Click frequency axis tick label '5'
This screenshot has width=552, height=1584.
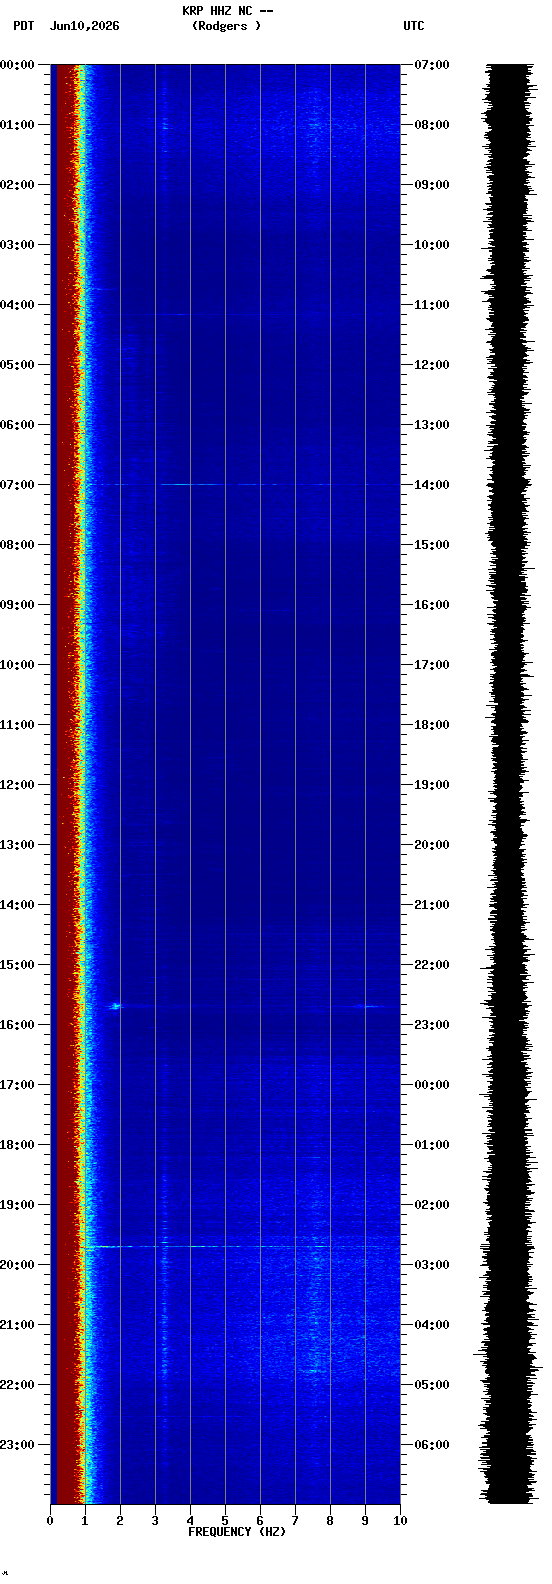(225, 1521)
